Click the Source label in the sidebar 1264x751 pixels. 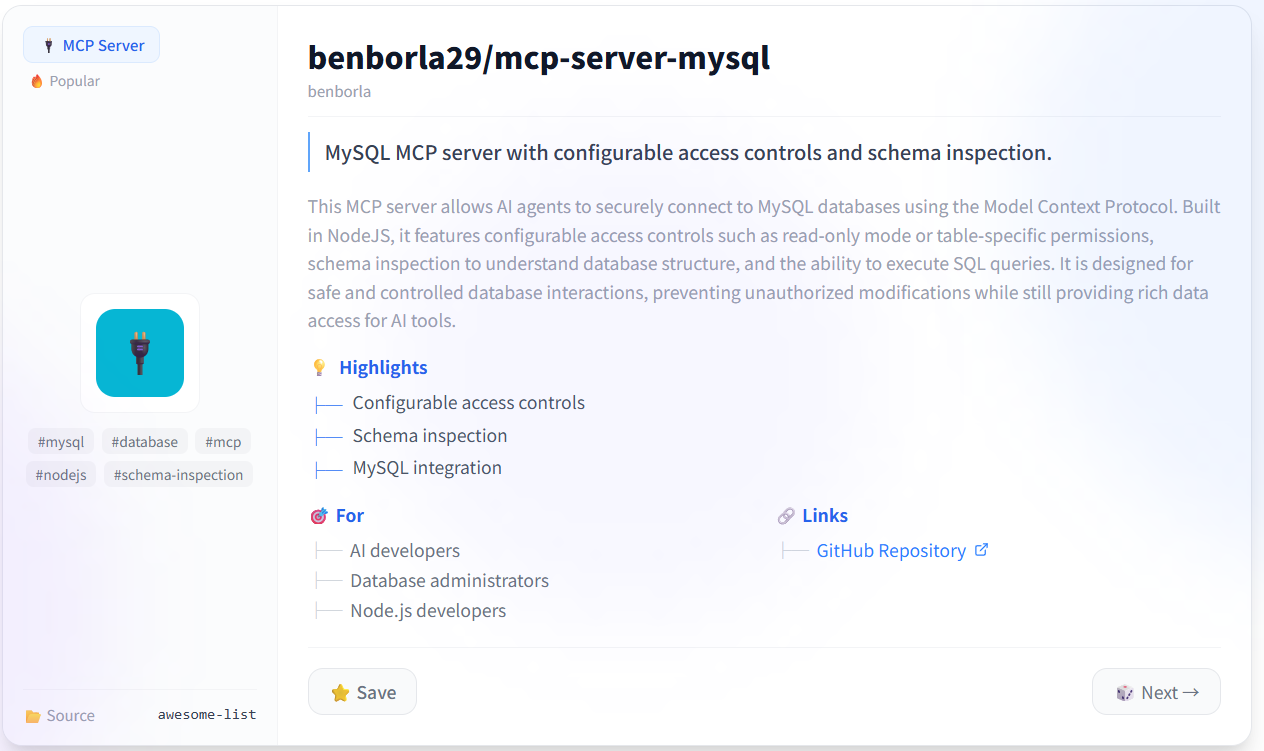(x=71, y=716)
